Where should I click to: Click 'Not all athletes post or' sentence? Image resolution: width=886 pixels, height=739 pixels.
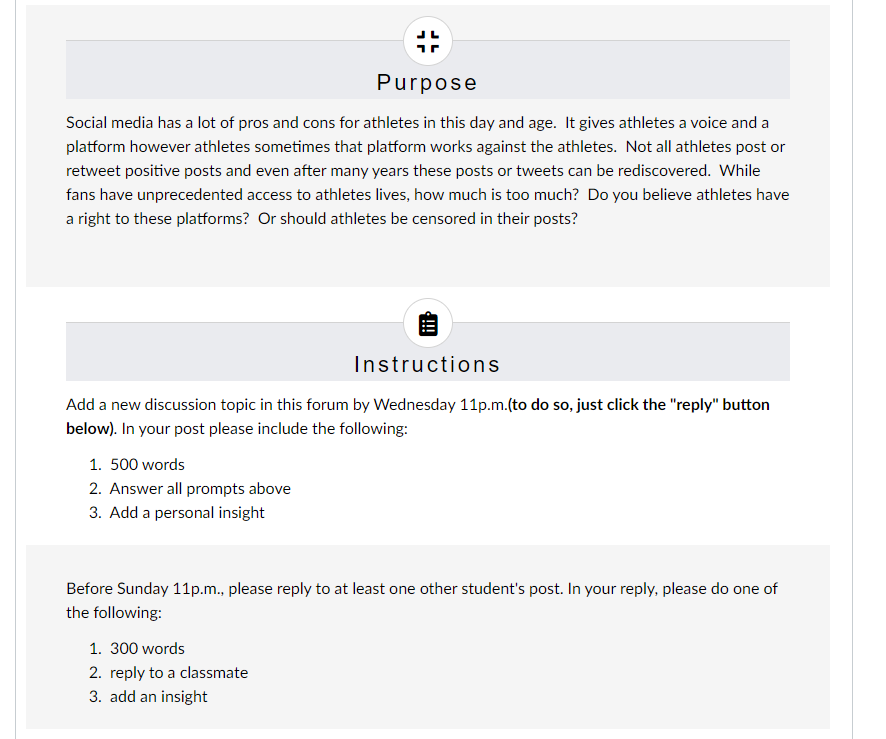tap(705, 147)
